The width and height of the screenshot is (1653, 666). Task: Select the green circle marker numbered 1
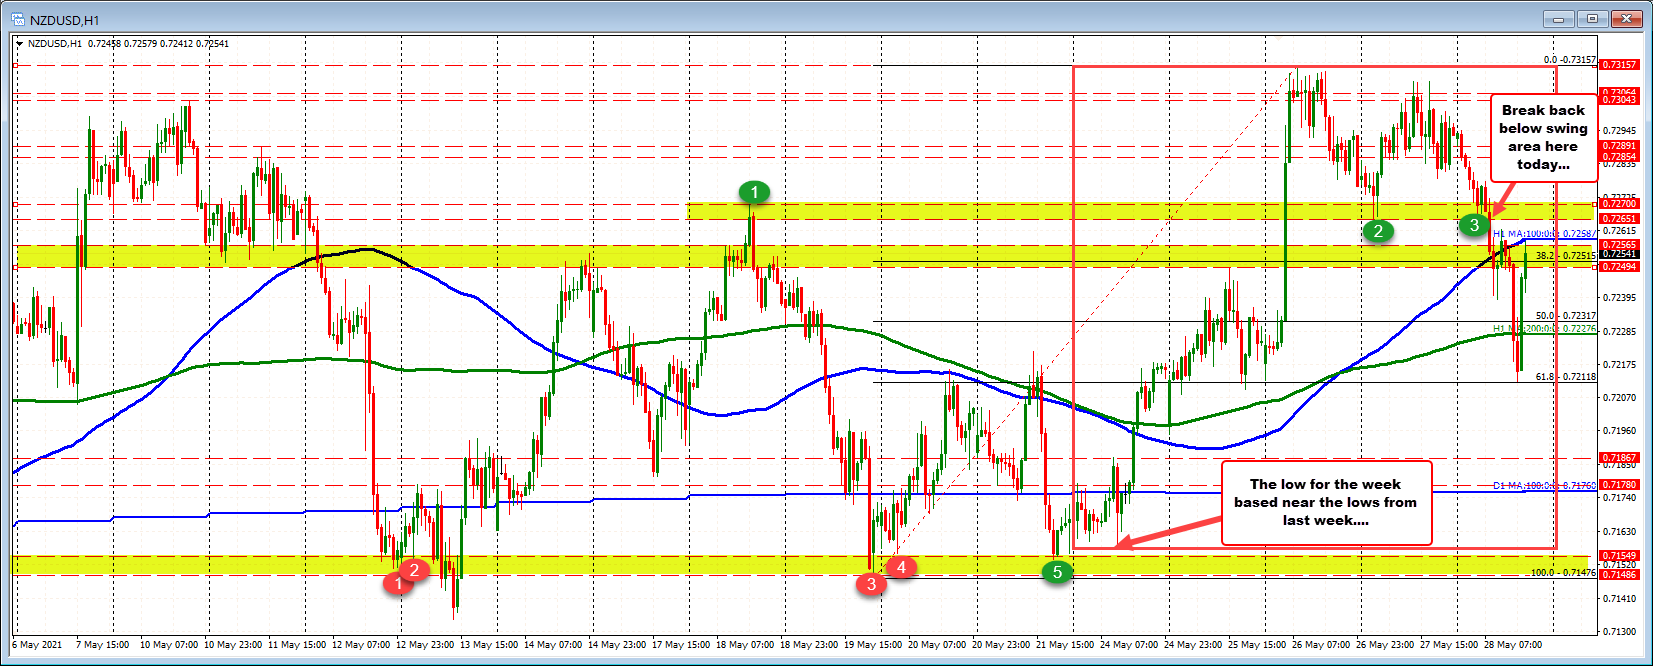[754, 192]
